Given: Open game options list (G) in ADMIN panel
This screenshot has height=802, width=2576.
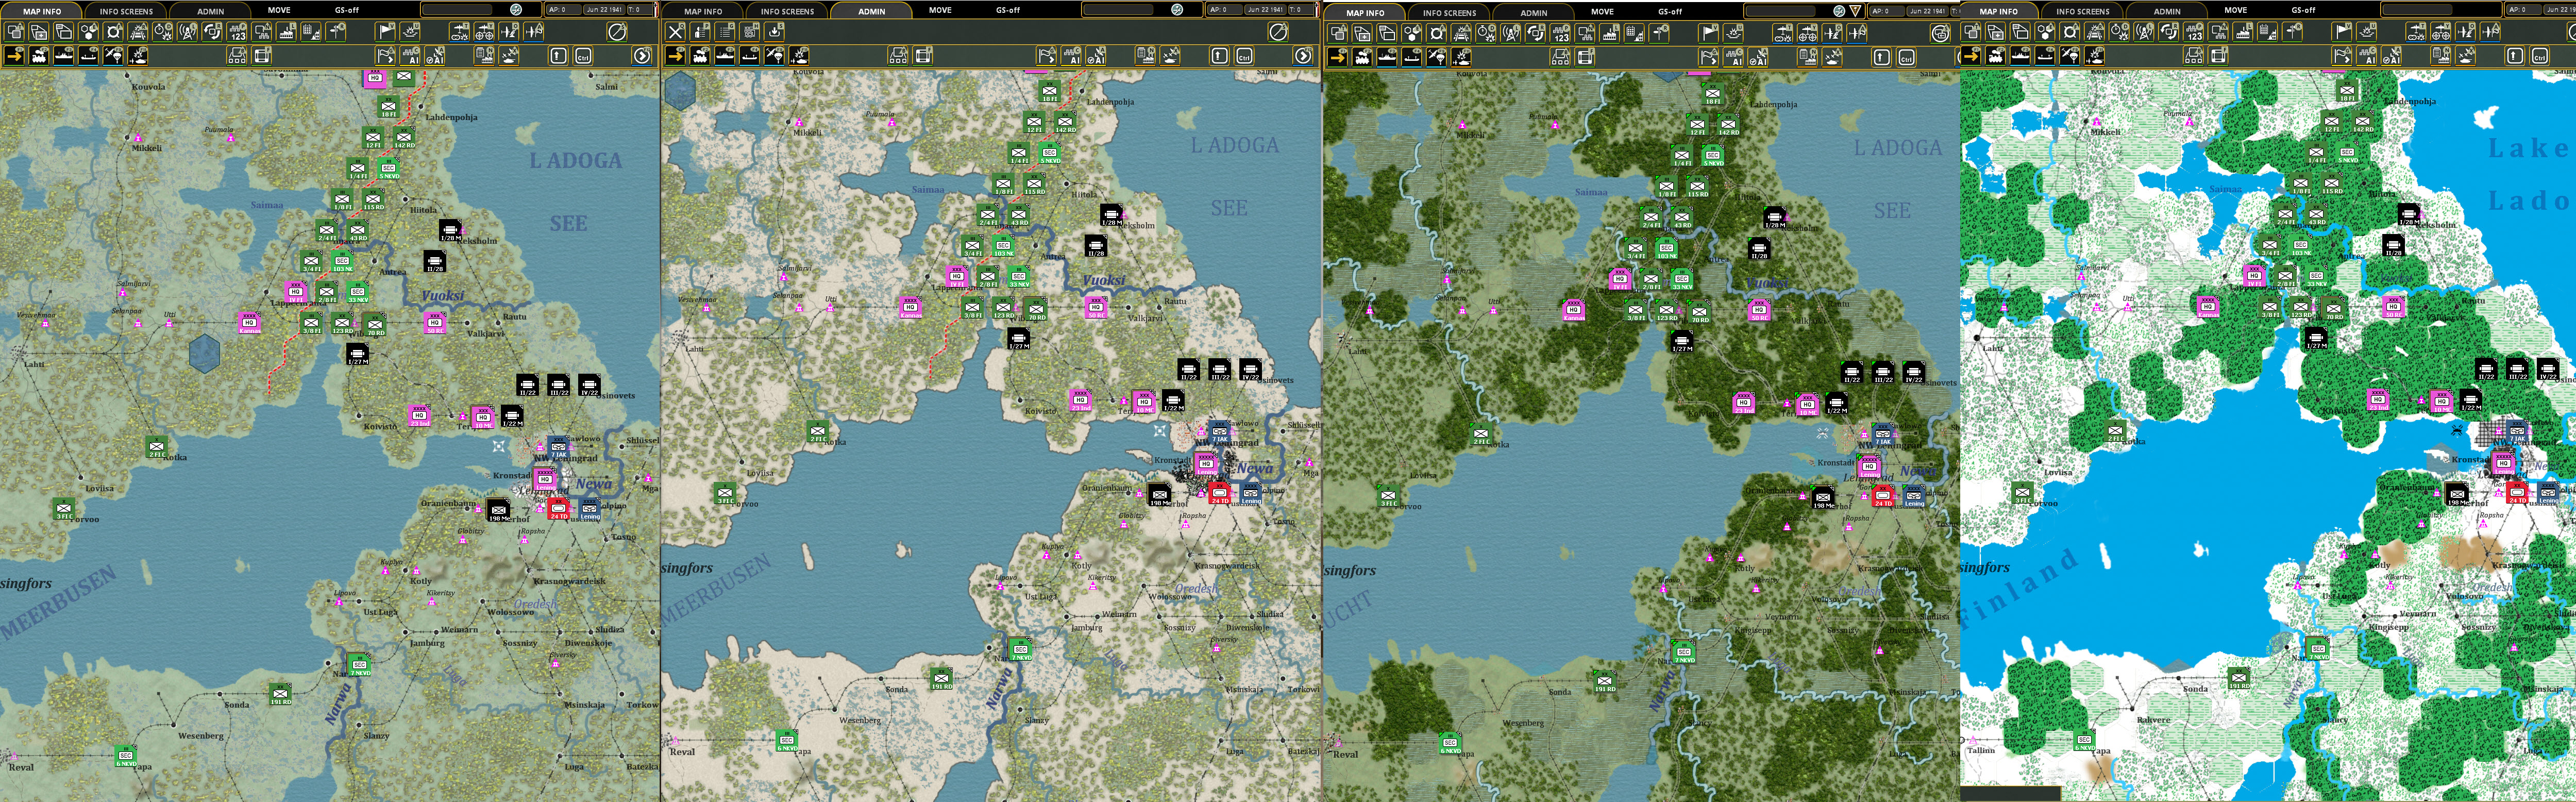Looking at the screenshot, I should tap(725, 32).
